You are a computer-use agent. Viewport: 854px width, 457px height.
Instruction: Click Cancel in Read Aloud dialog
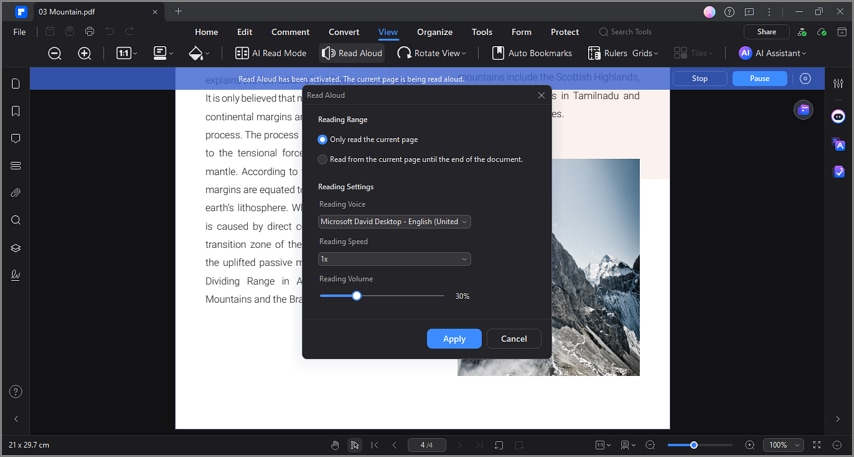click(x=514, y=339)
